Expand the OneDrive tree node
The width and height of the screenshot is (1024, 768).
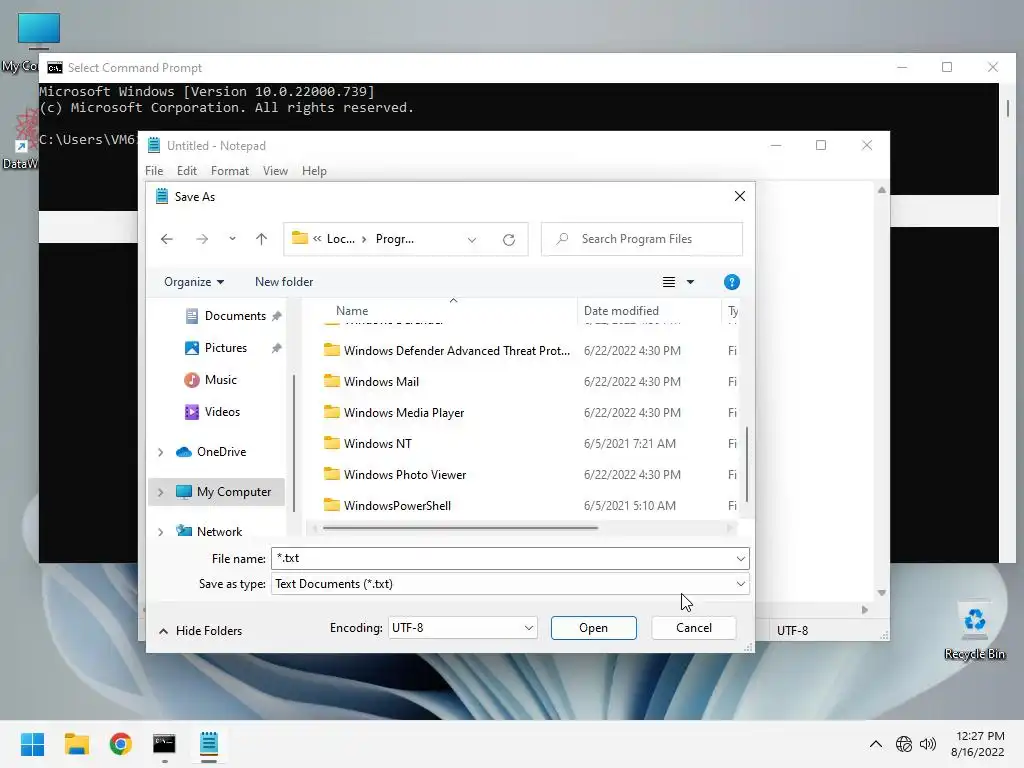coord(161,452)
